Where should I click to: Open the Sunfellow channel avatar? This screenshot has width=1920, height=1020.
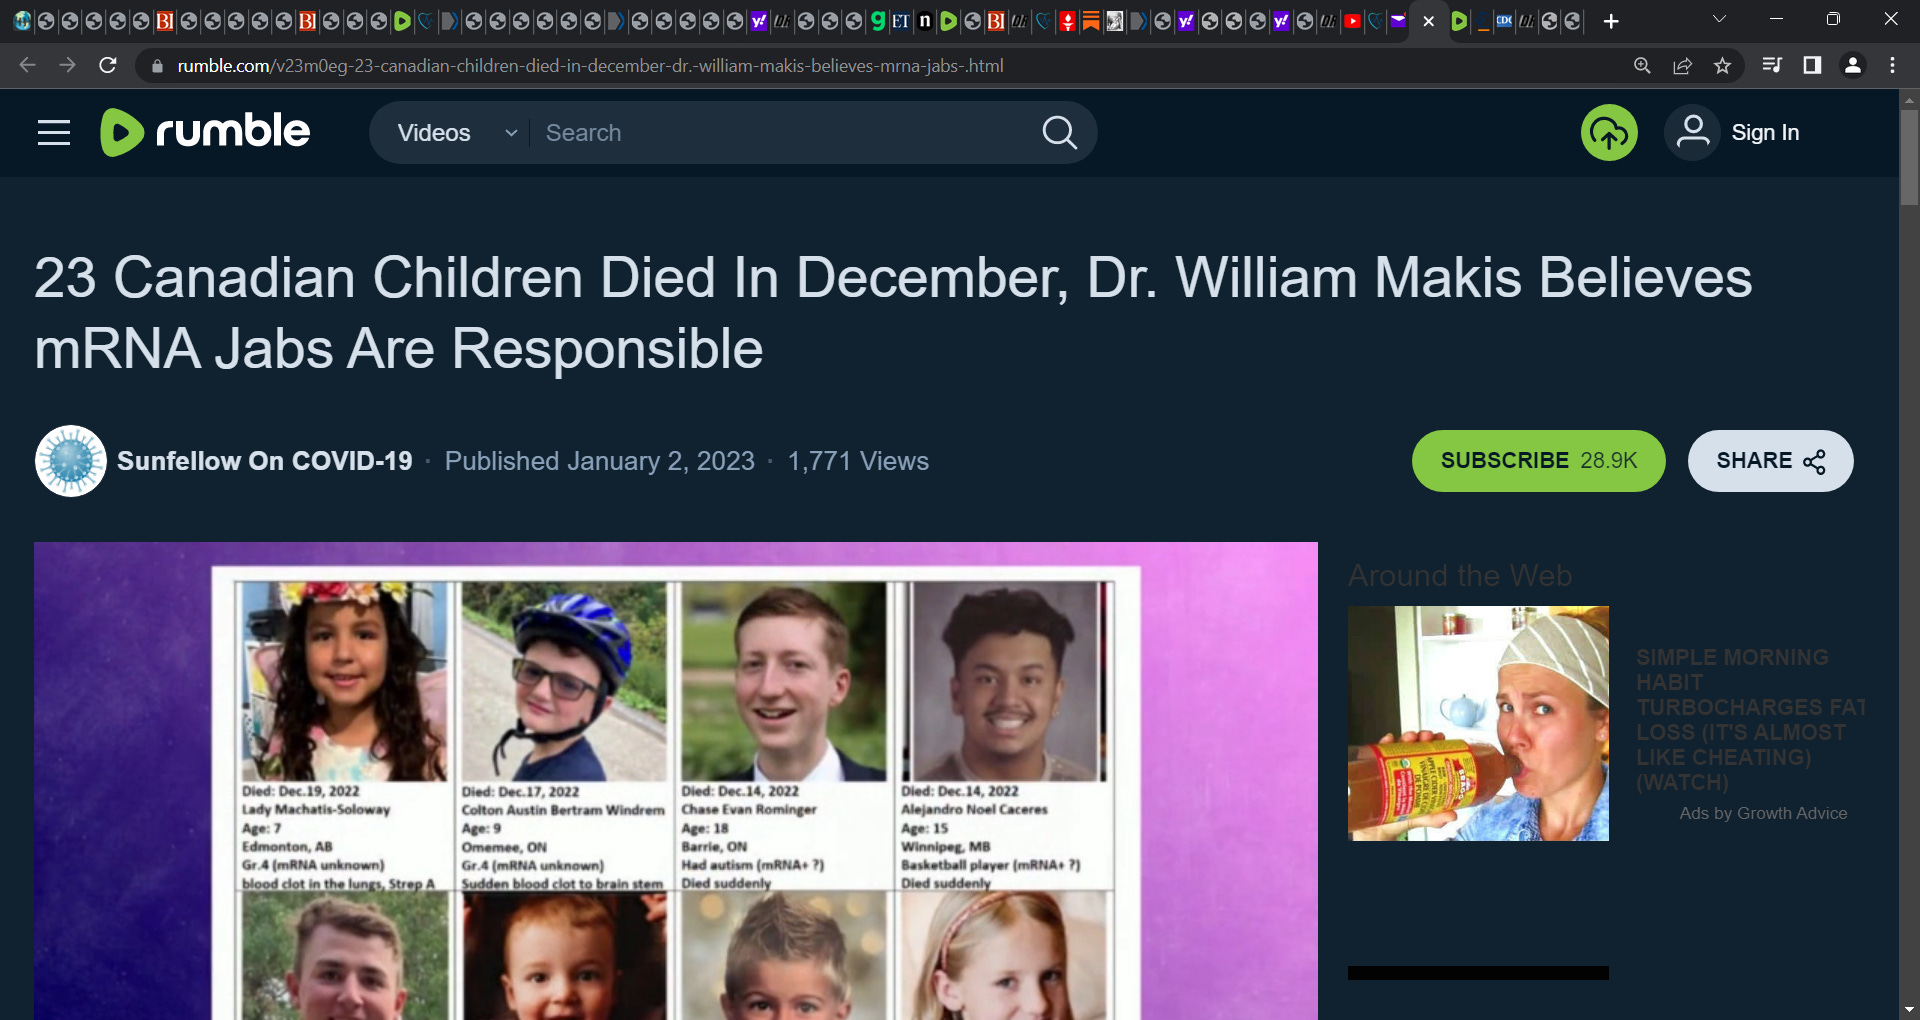click(71, 461)
